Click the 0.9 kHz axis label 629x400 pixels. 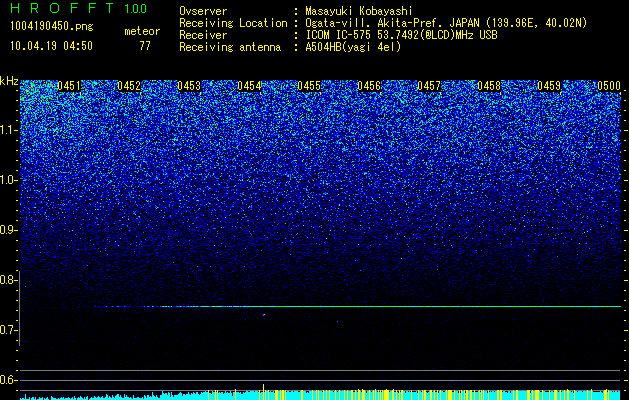pos(7,230)
